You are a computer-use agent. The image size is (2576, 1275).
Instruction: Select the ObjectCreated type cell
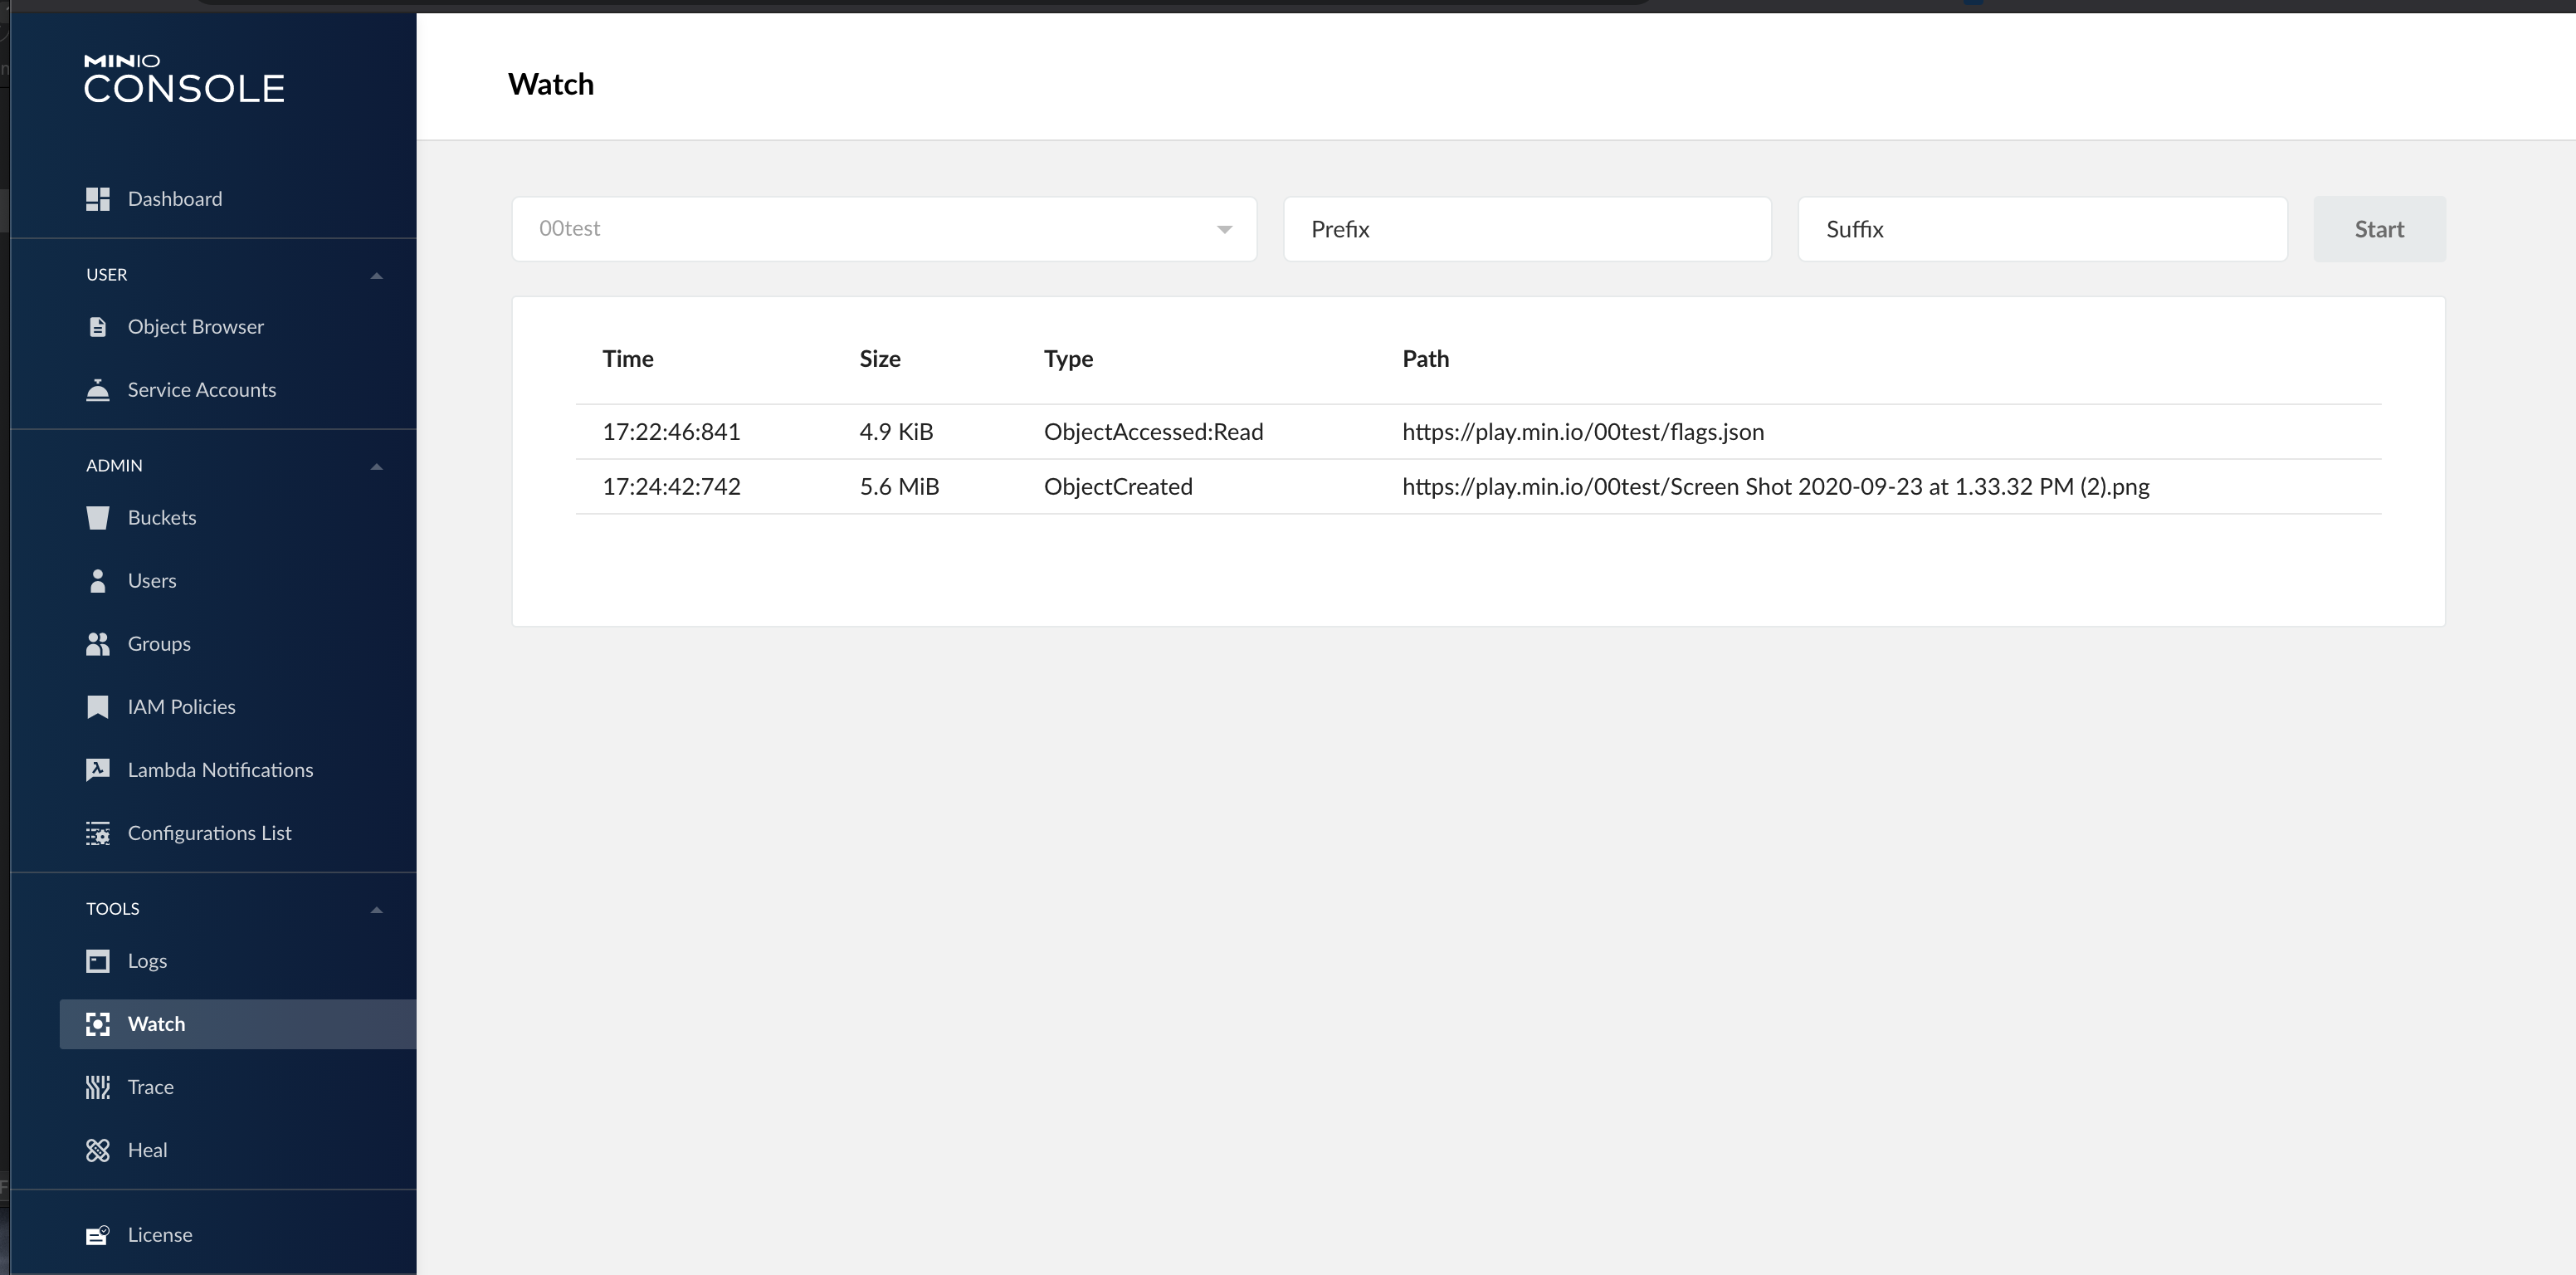click(1118, 487)
